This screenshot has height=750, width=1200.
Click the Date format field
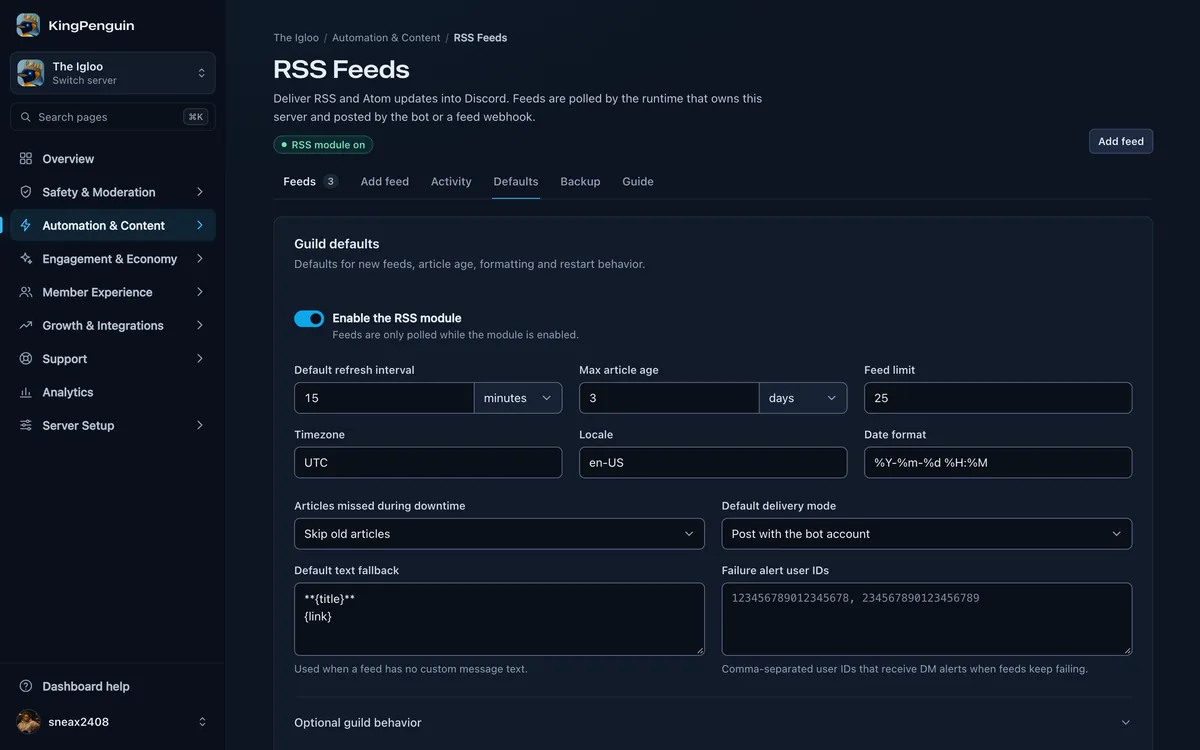[x=998, y=463]
